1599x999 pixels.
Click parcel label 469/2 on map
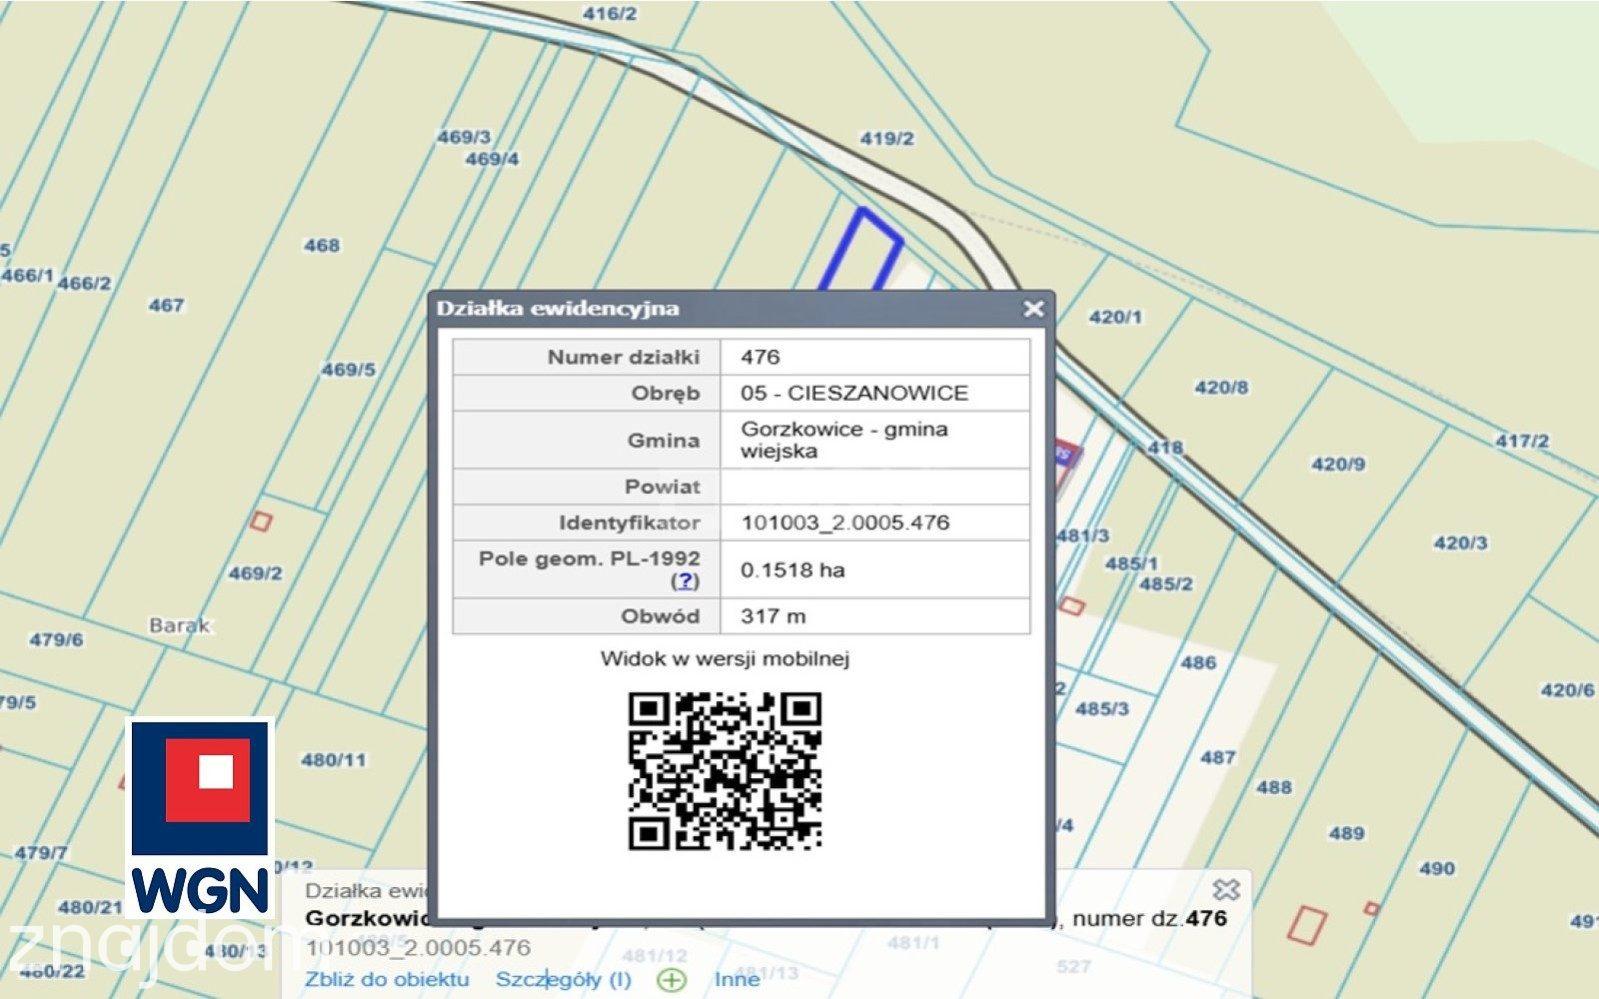(x=255, y=573)
